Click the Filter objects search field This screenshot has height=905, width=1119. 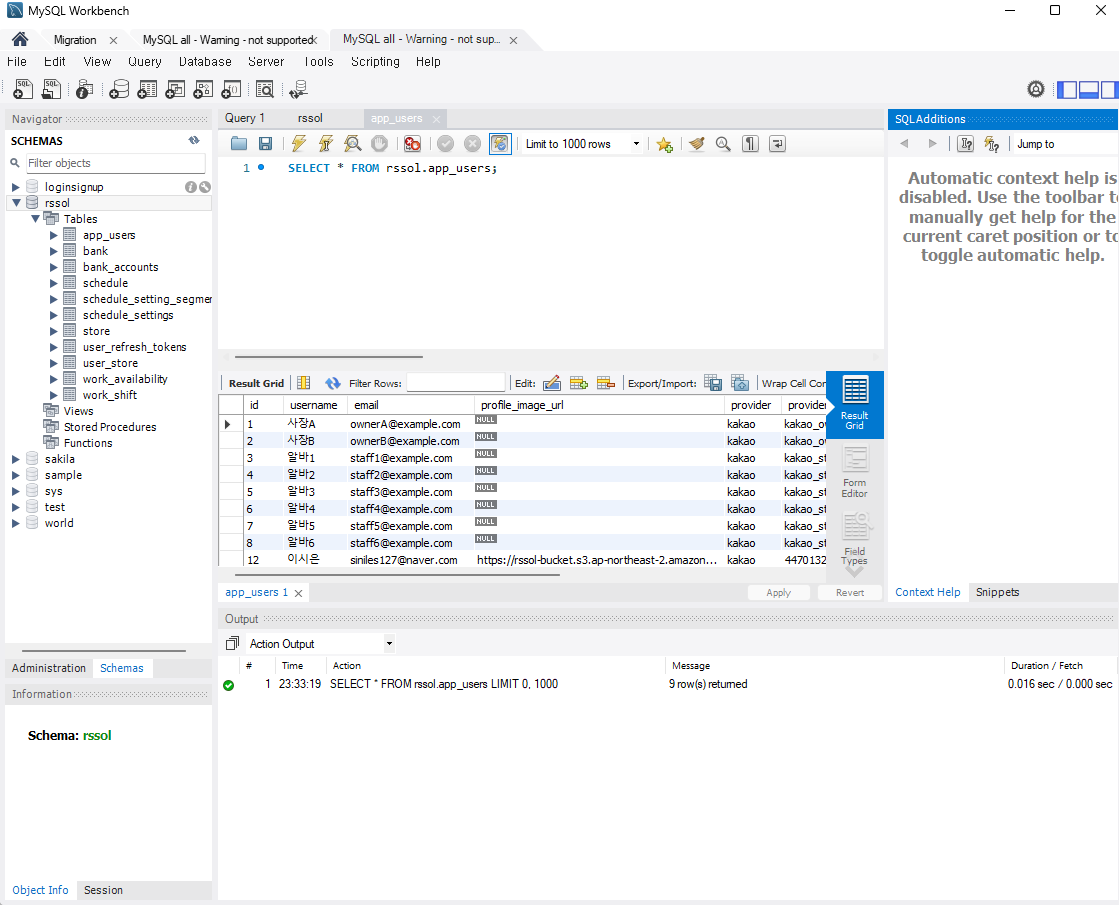tap(116, 163)
